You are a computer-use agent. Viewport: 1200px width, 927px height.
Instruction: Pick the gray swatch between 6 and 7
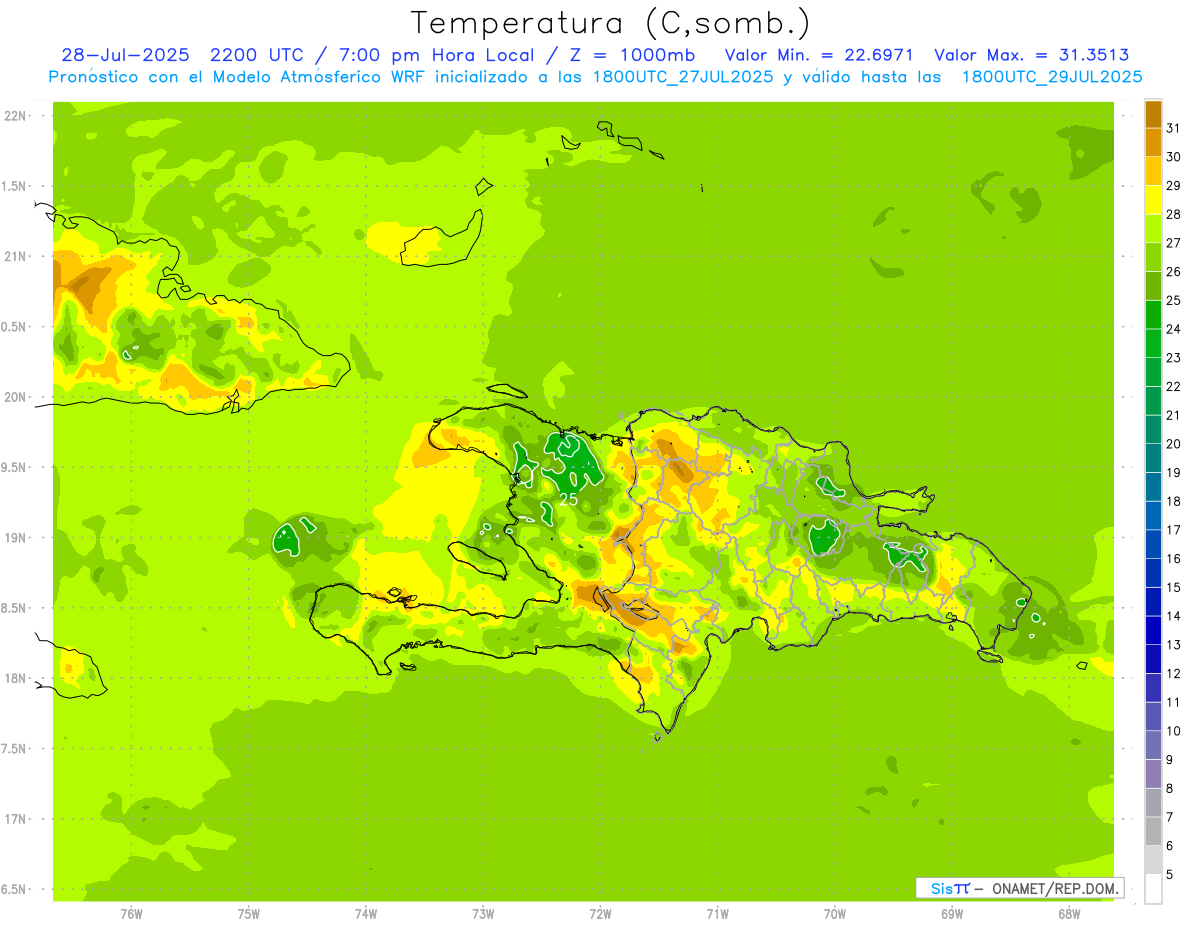click(x=1153, y=831)
